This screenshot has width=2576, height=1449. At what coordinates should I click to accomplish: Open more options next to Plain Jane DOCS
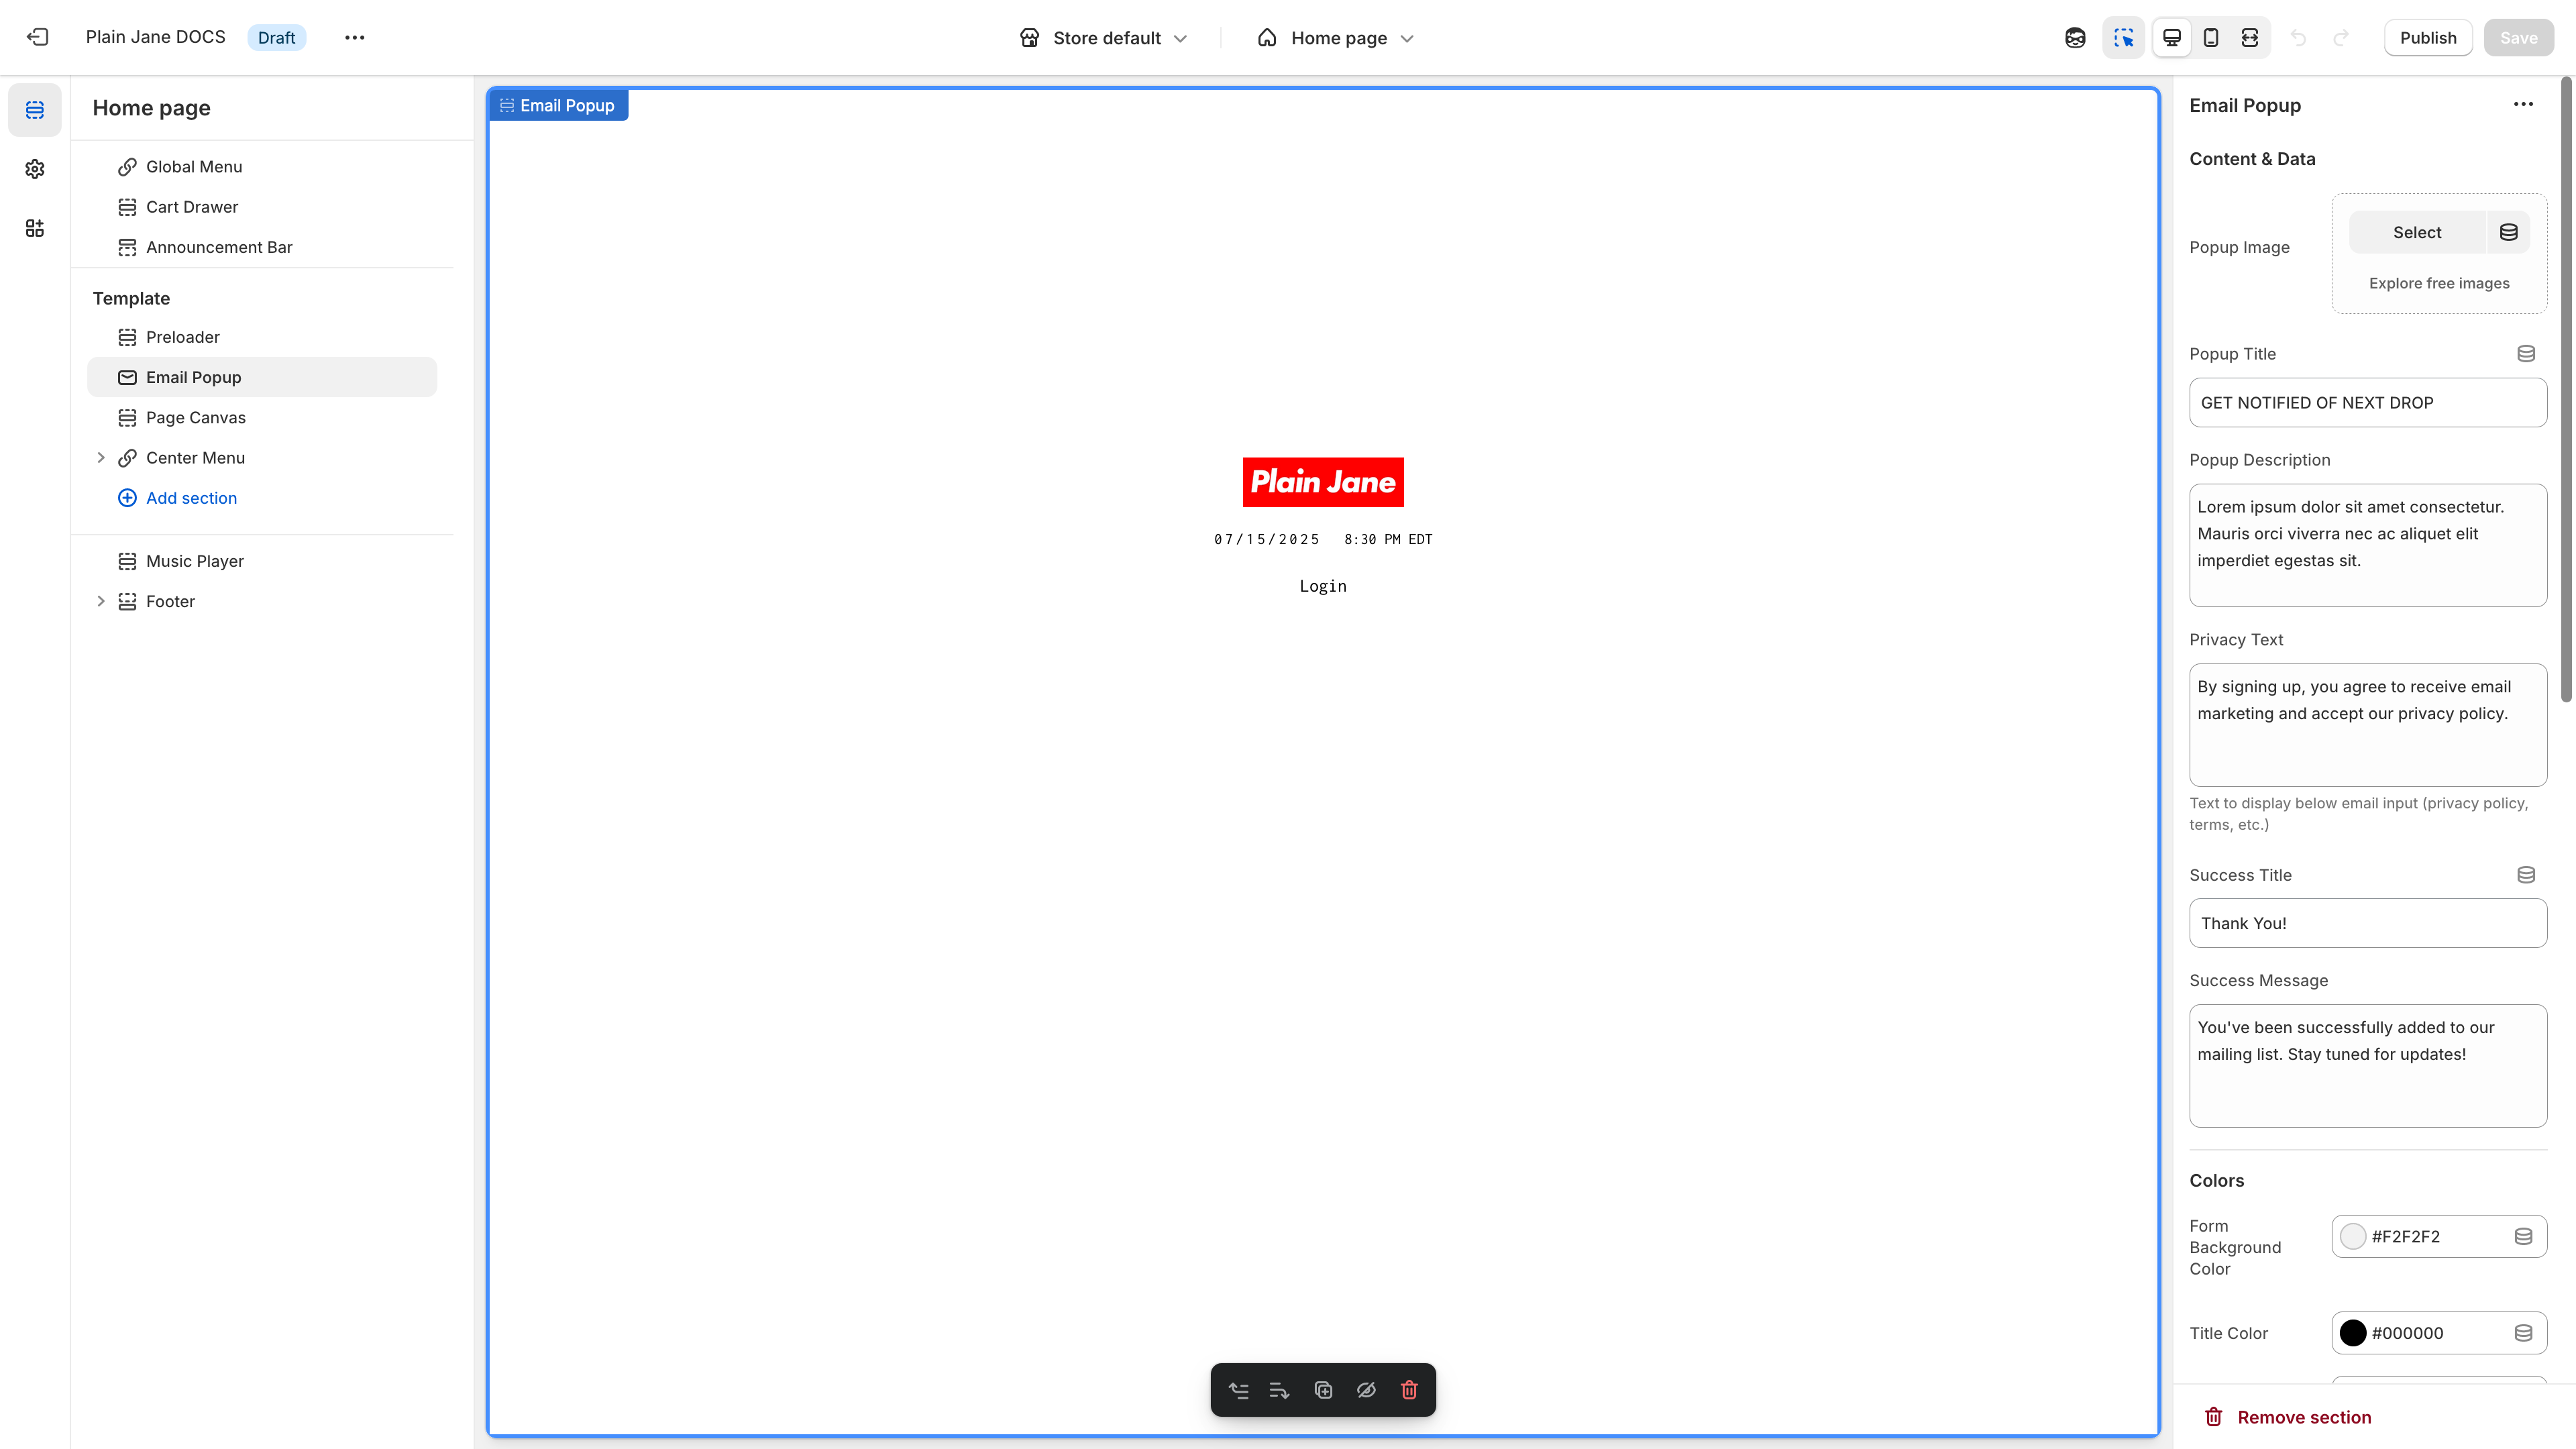354,37
